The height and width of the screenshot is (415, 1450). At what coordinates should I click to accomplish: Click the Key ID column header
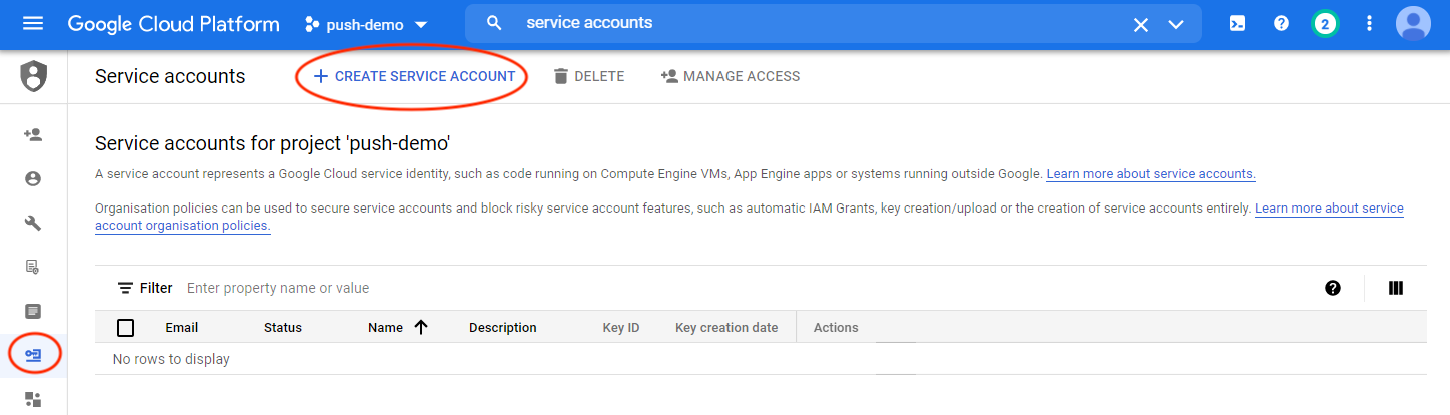[621, 328]
